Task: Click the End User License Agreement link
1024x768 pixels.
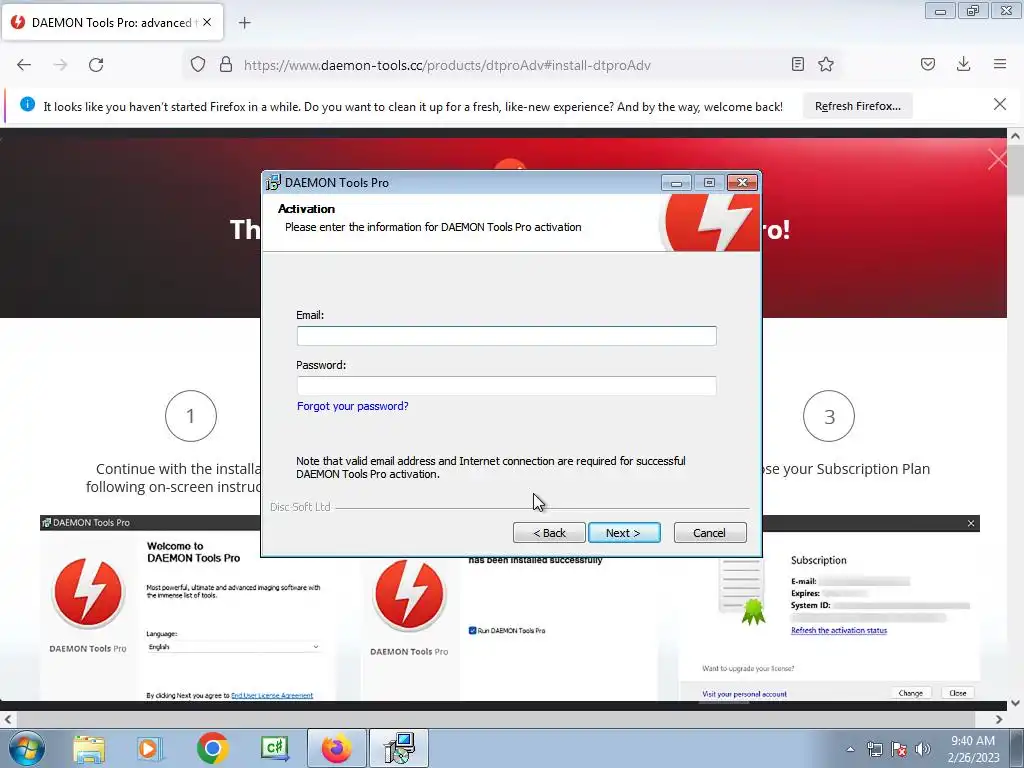Action: coord(272,696)
